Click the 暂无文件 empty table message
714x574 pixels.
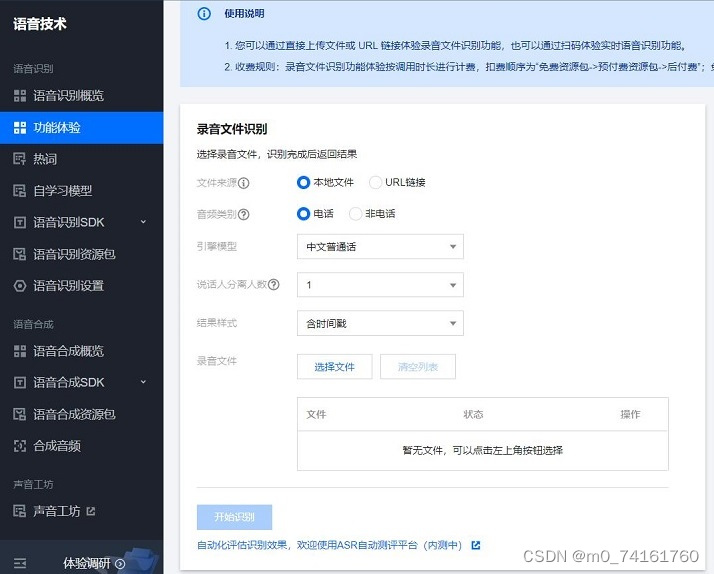click(483, 451)
